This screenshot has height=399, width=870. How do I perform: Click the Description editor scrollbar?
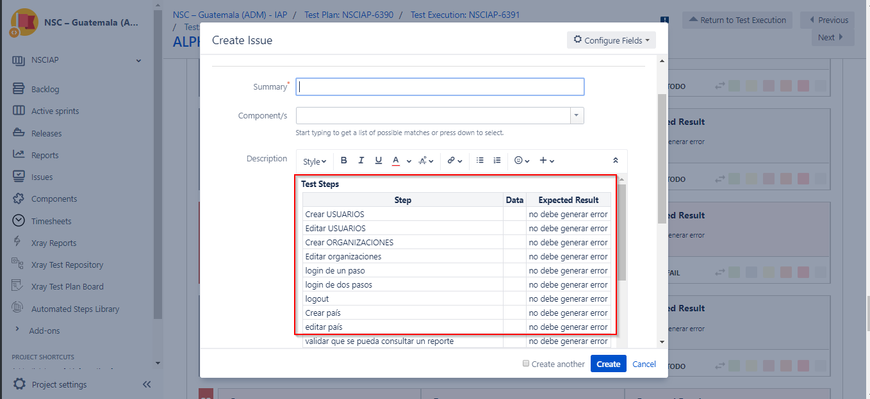coord(622,232)
